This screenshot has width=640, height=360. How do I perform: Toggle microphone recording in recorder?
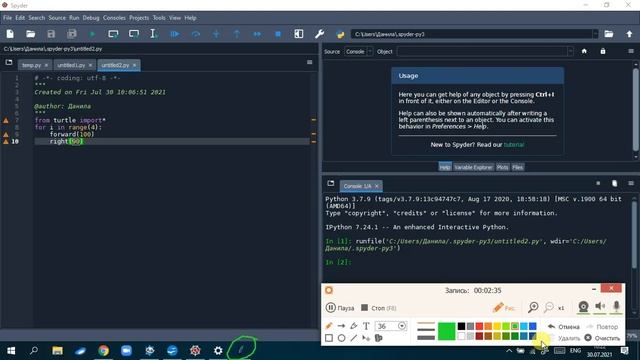[x=616, y=307]
